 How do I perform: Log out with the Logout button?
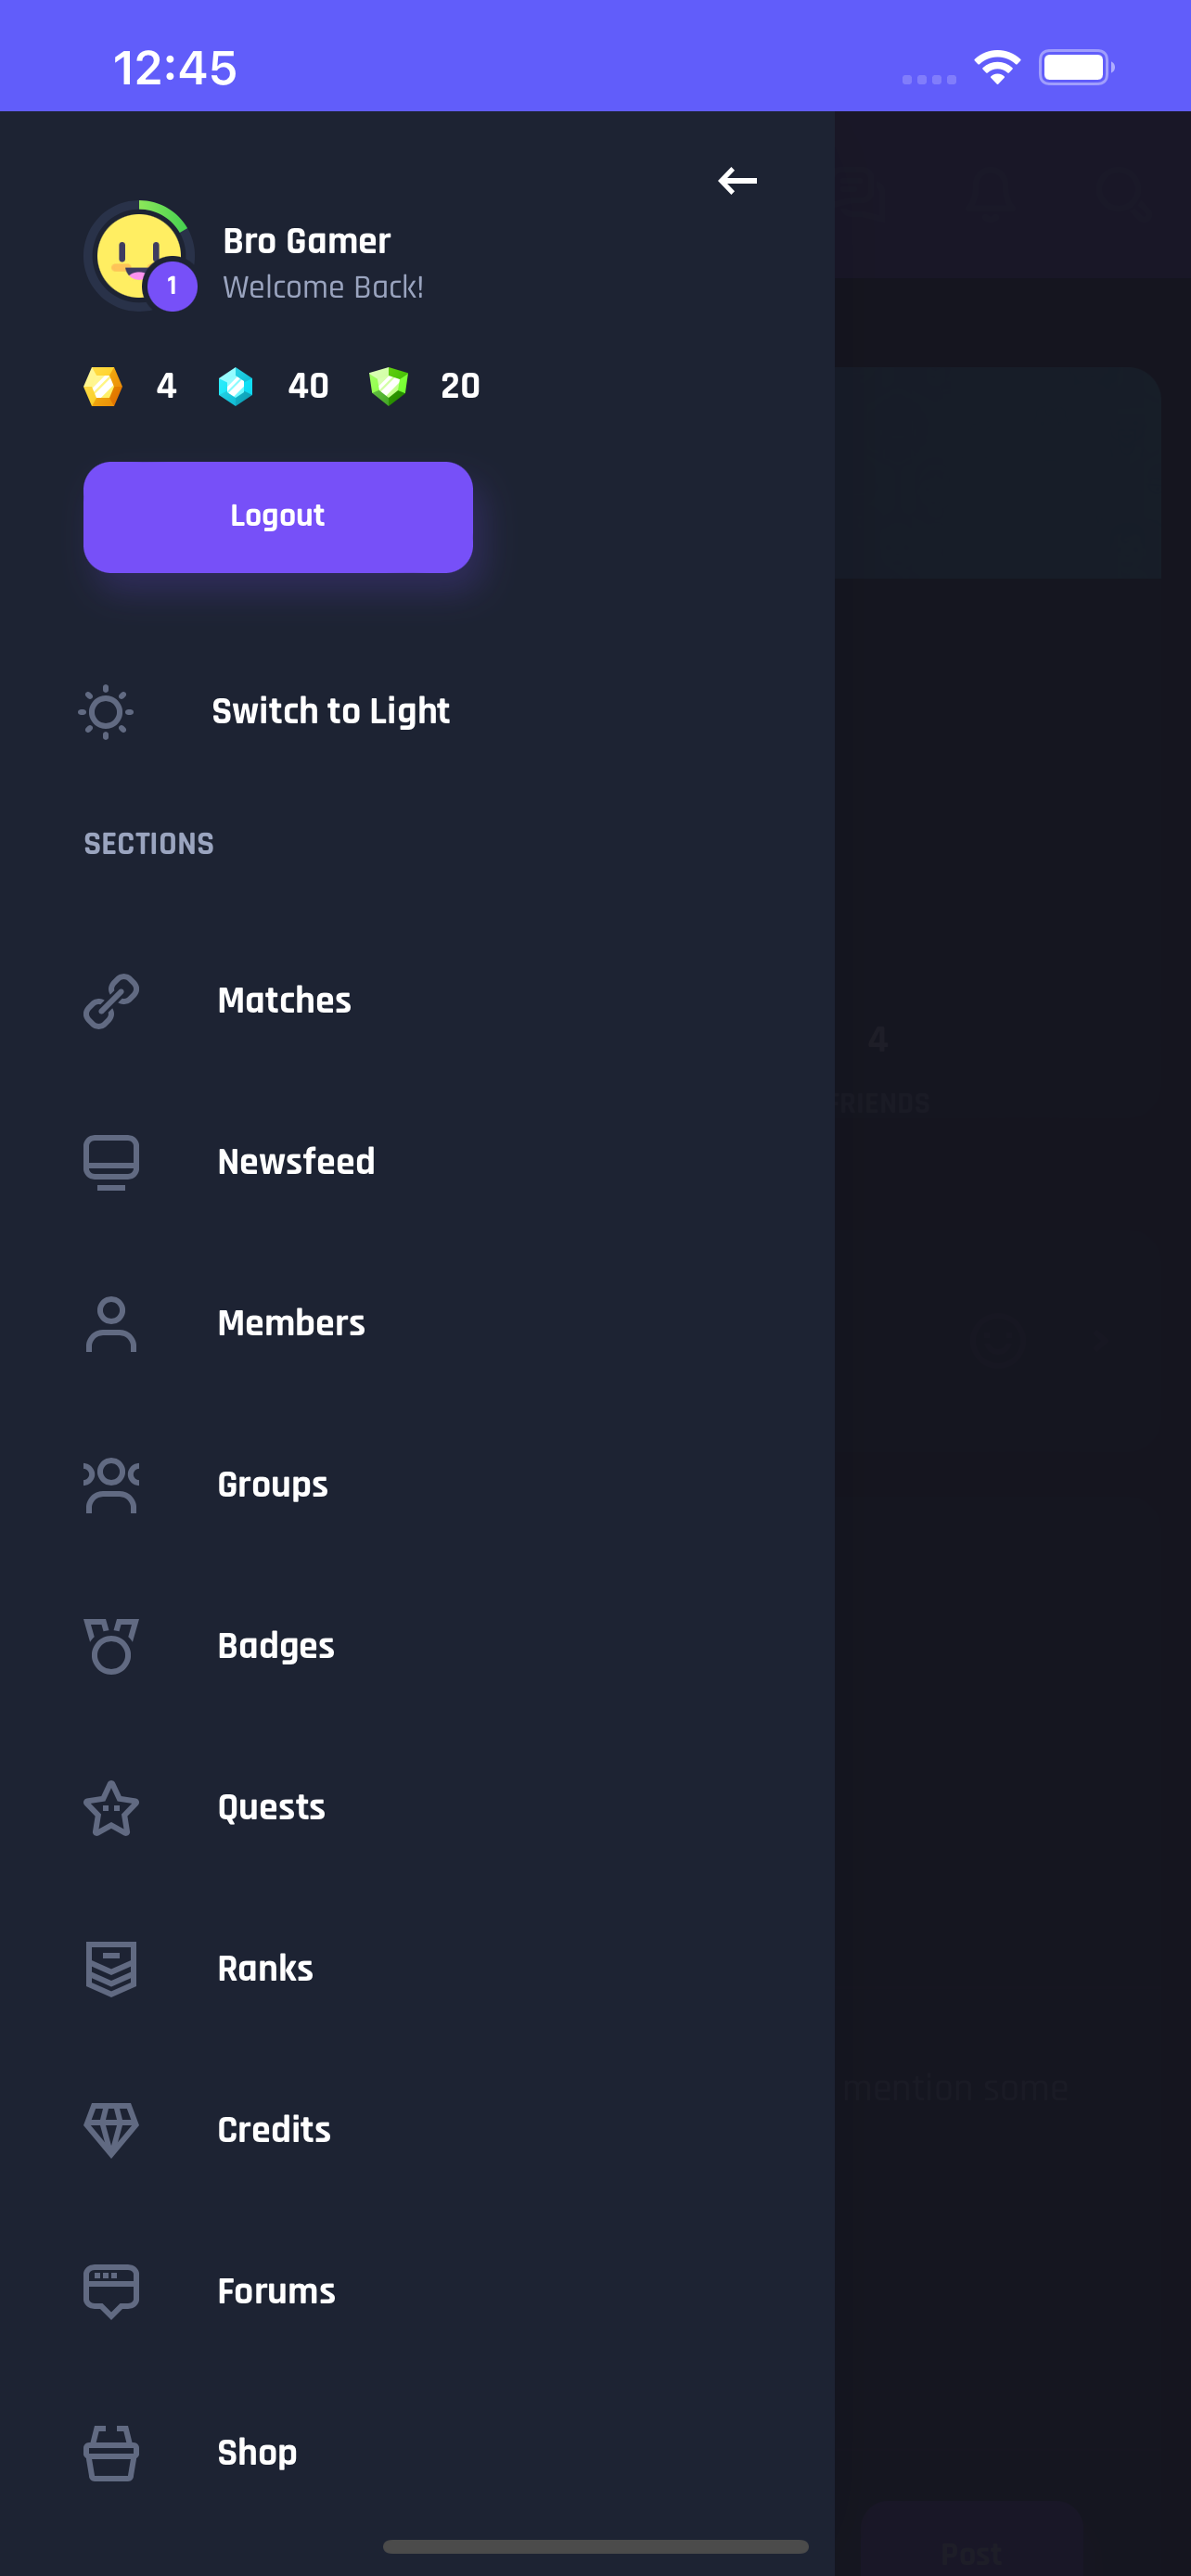[278, 517]
